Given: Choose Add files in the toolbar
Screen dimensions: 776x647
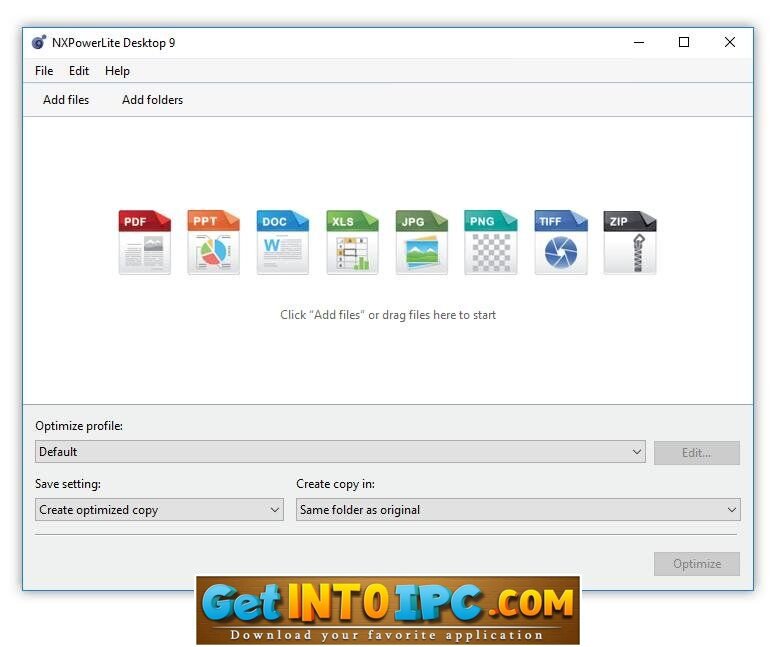Looking at the screenshot, I should point(66,100).
